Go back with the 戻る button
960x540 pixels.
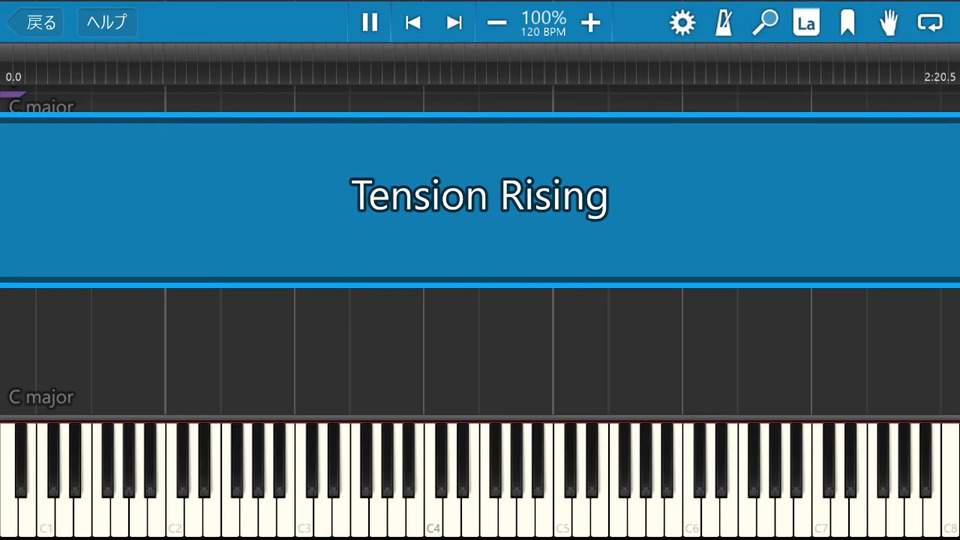pos(36,23)
